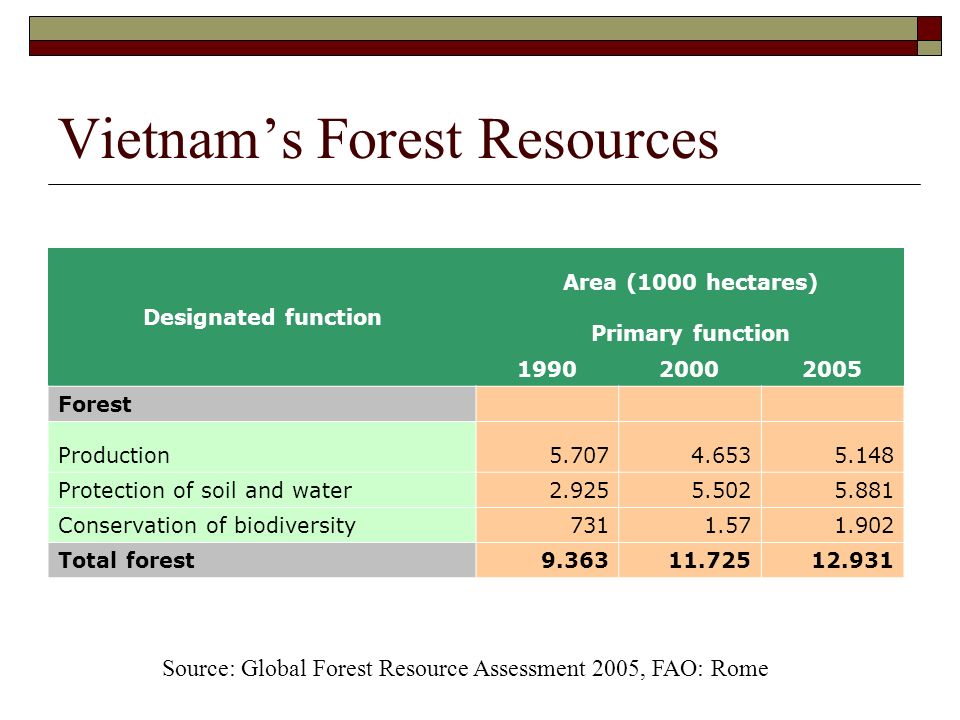Select the slide title 'Vietnam's Forest Resources'
Viewport: 960px width, 720px height.
point(388,139)
